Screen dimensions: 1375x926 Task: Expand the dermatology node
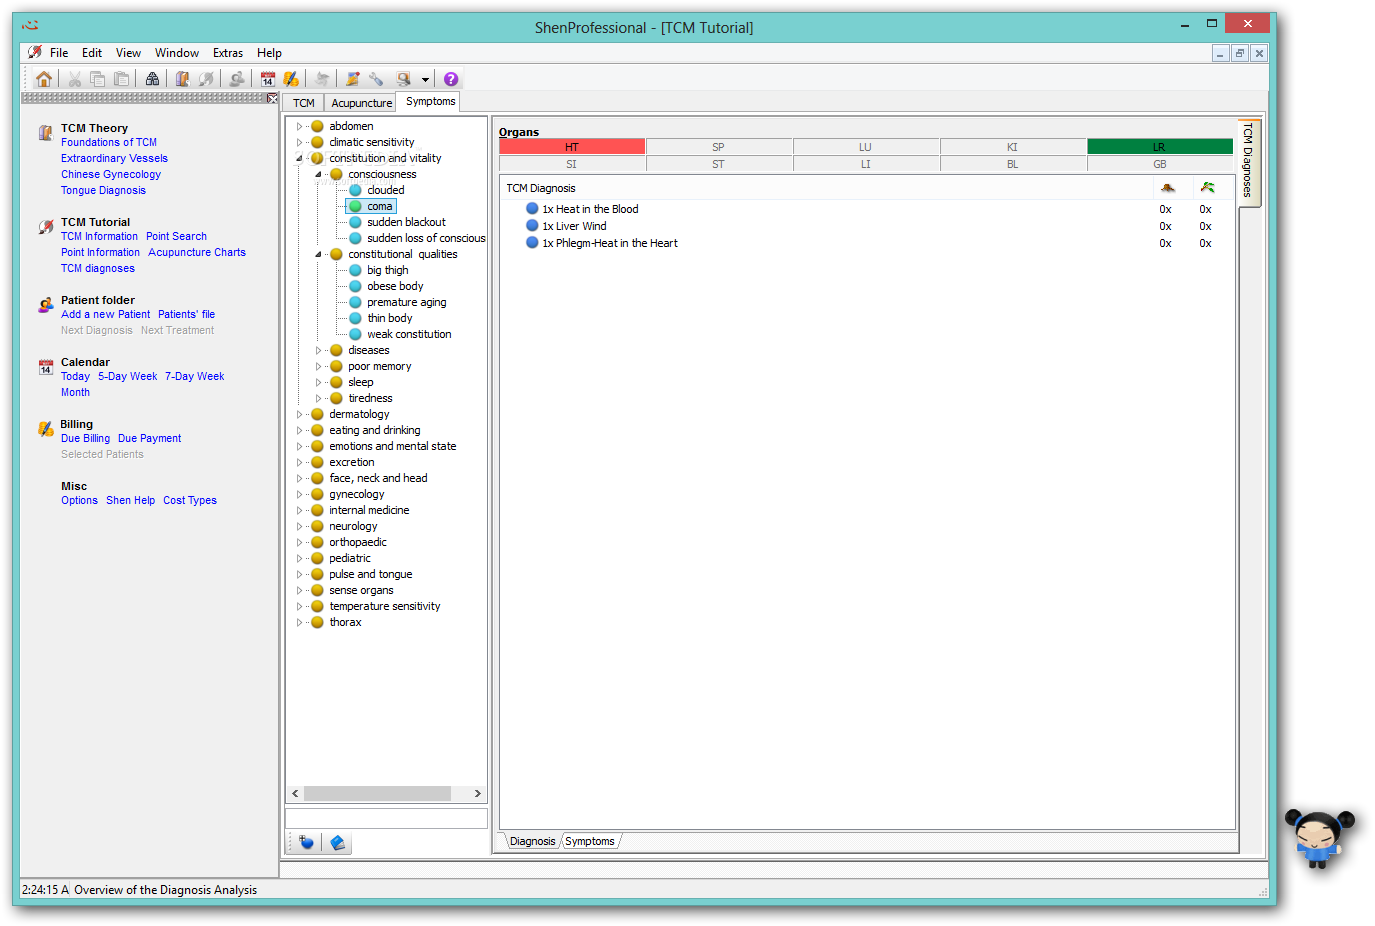299,414
